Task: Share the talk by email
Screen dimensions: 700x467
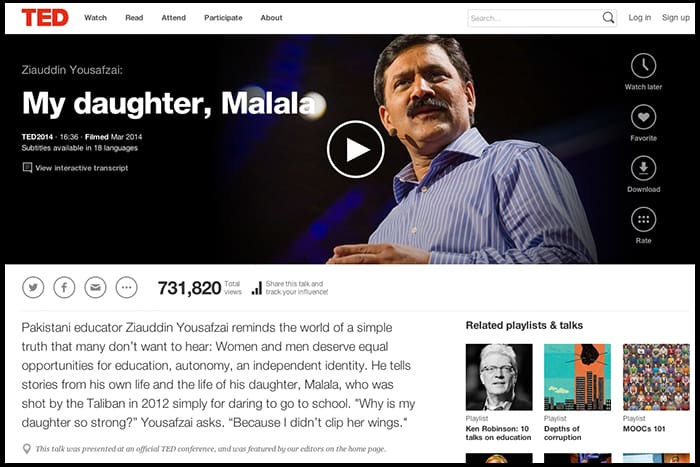Action: 96,288
